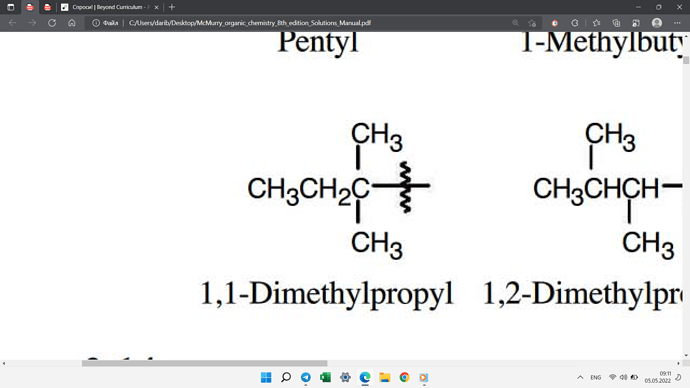Screen dimensions: 690x388
Task: Click the file path address bar
Action: click(x=250, y=23)
